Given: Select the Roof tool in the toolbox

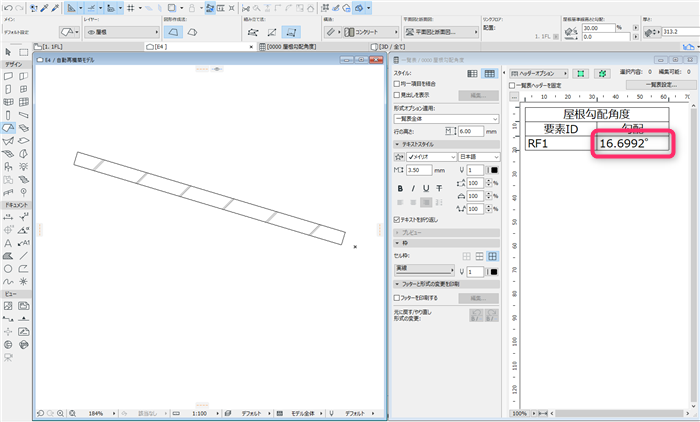Looking at the screenshot, I should click(x=8, y=128).
